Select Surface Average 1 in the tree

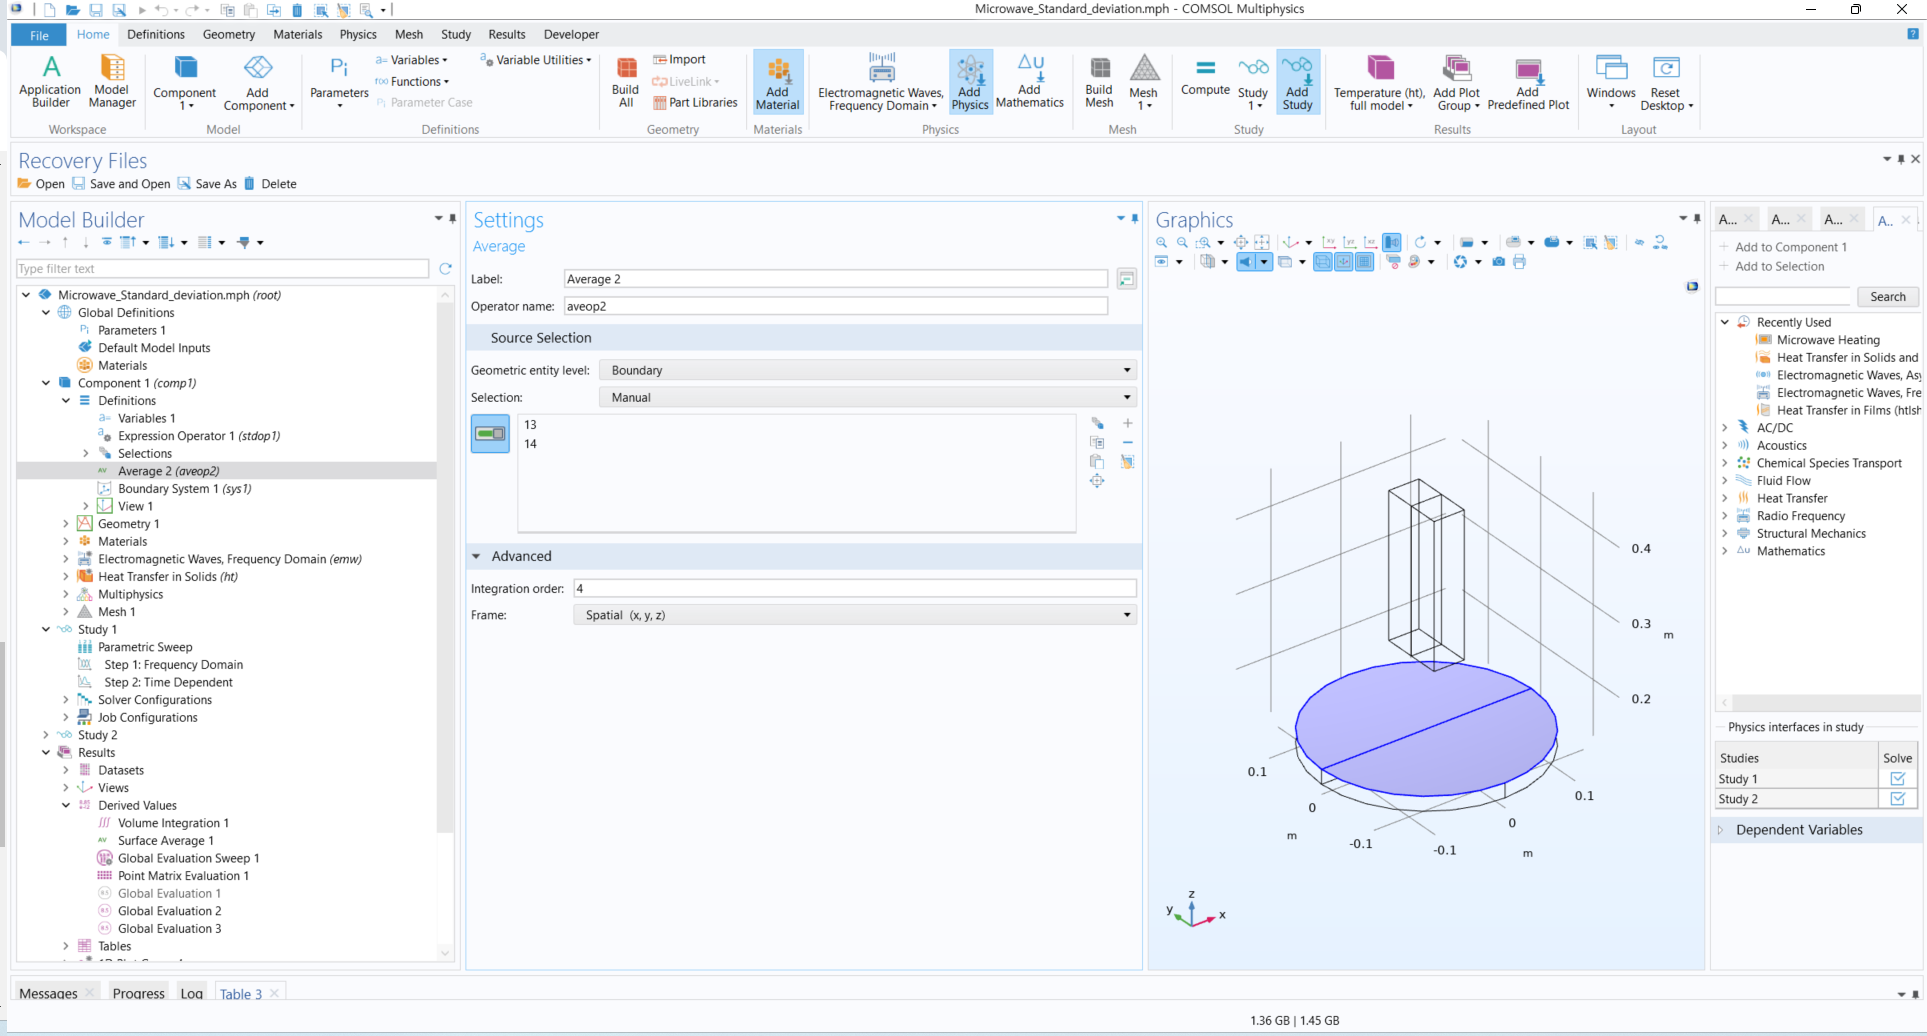point(165,841)
